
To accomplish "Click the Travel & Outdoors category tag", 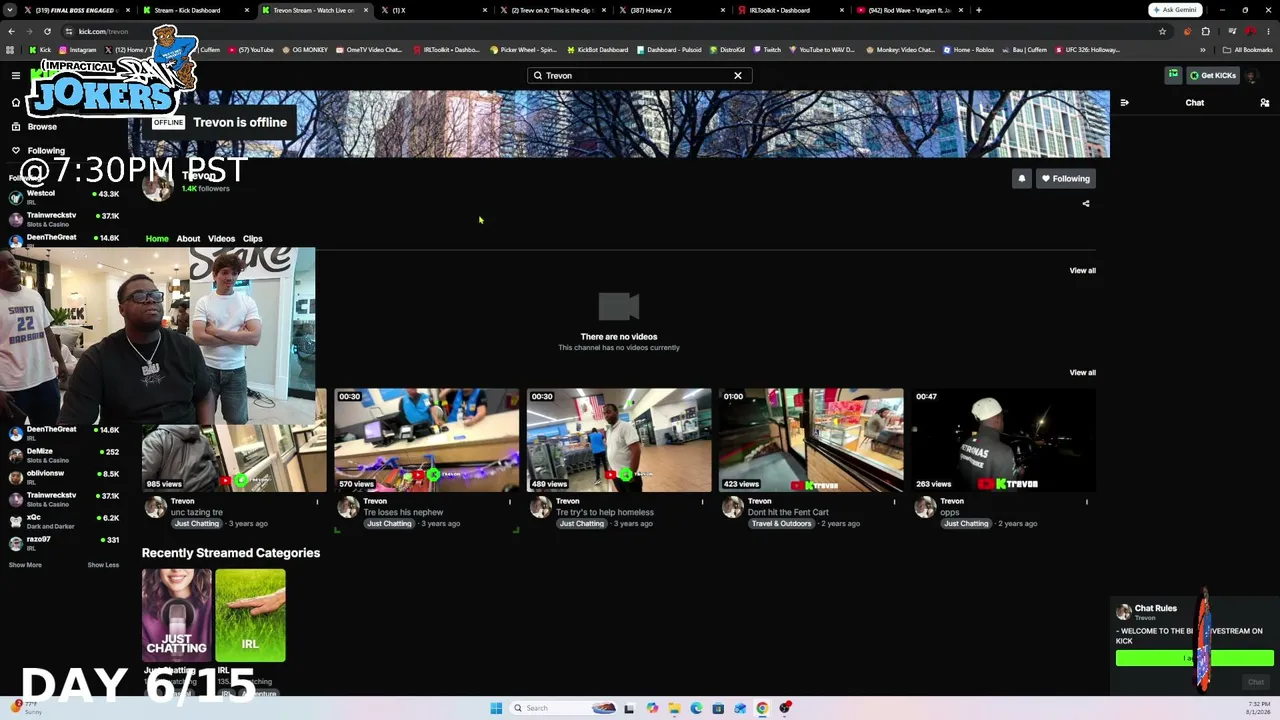I will (781, 524).
